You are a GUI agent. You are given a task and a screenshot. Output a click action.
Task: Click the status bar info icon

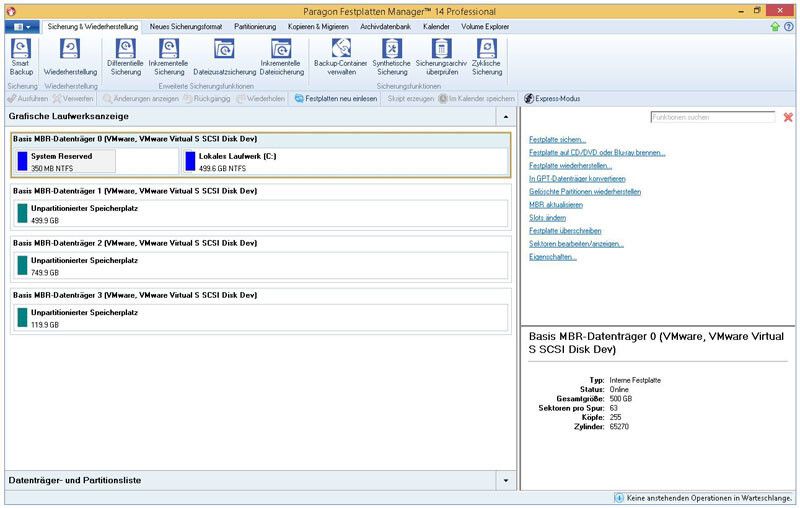619,498
